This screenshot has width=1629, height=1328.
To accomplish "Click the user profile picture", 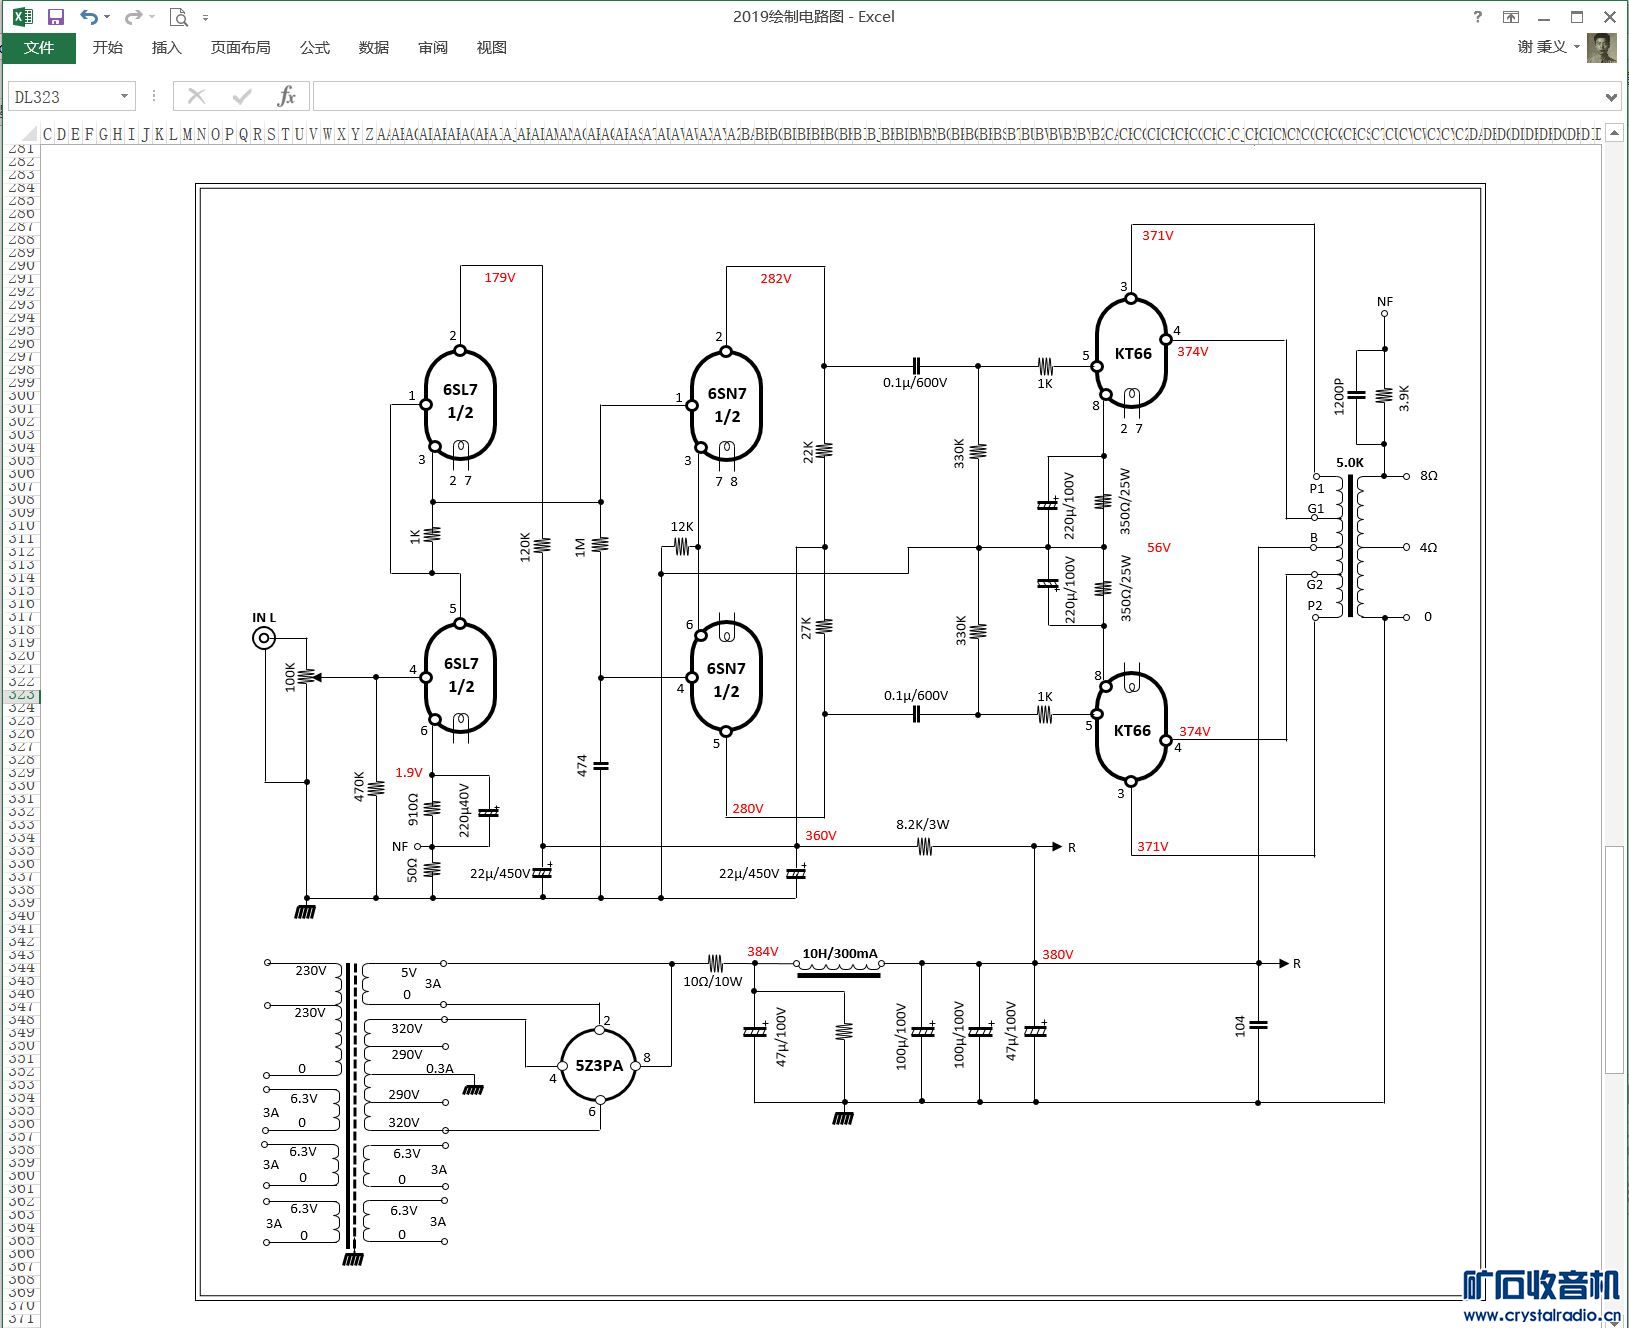I will pos(1602,47).
